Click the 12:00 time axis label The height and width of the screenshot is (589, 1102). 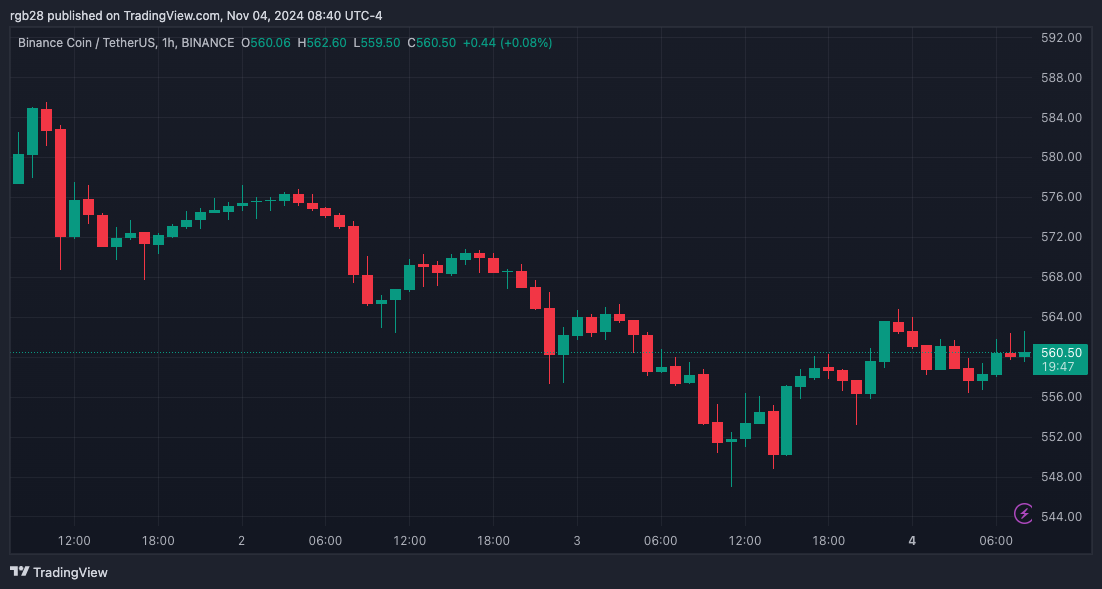[x=74, y=540]
